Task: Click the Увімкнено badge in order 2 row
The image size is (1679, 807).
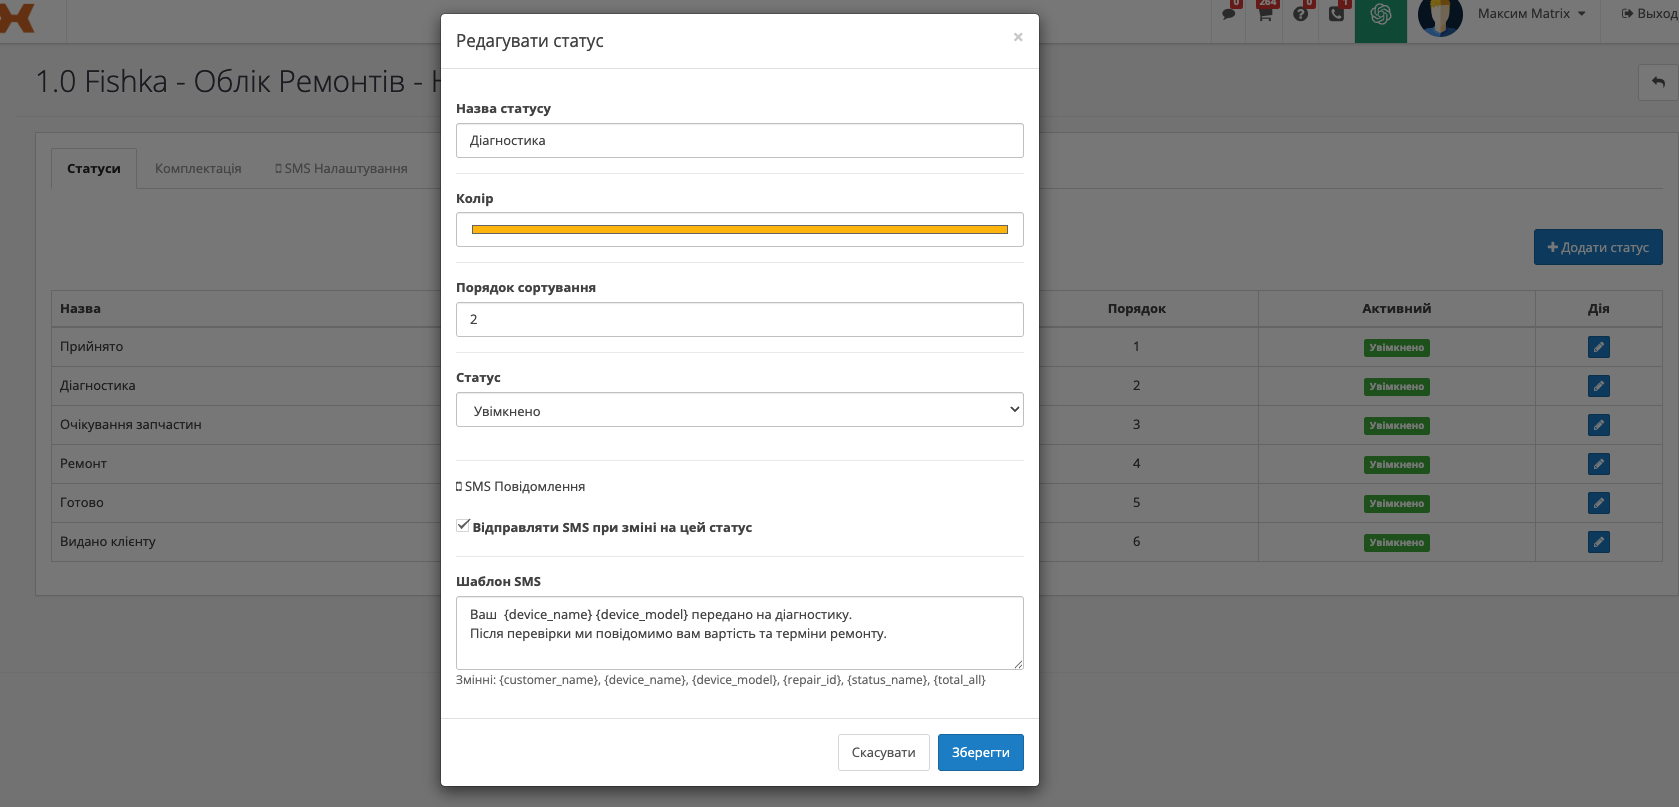Action: click(1397, 387)
